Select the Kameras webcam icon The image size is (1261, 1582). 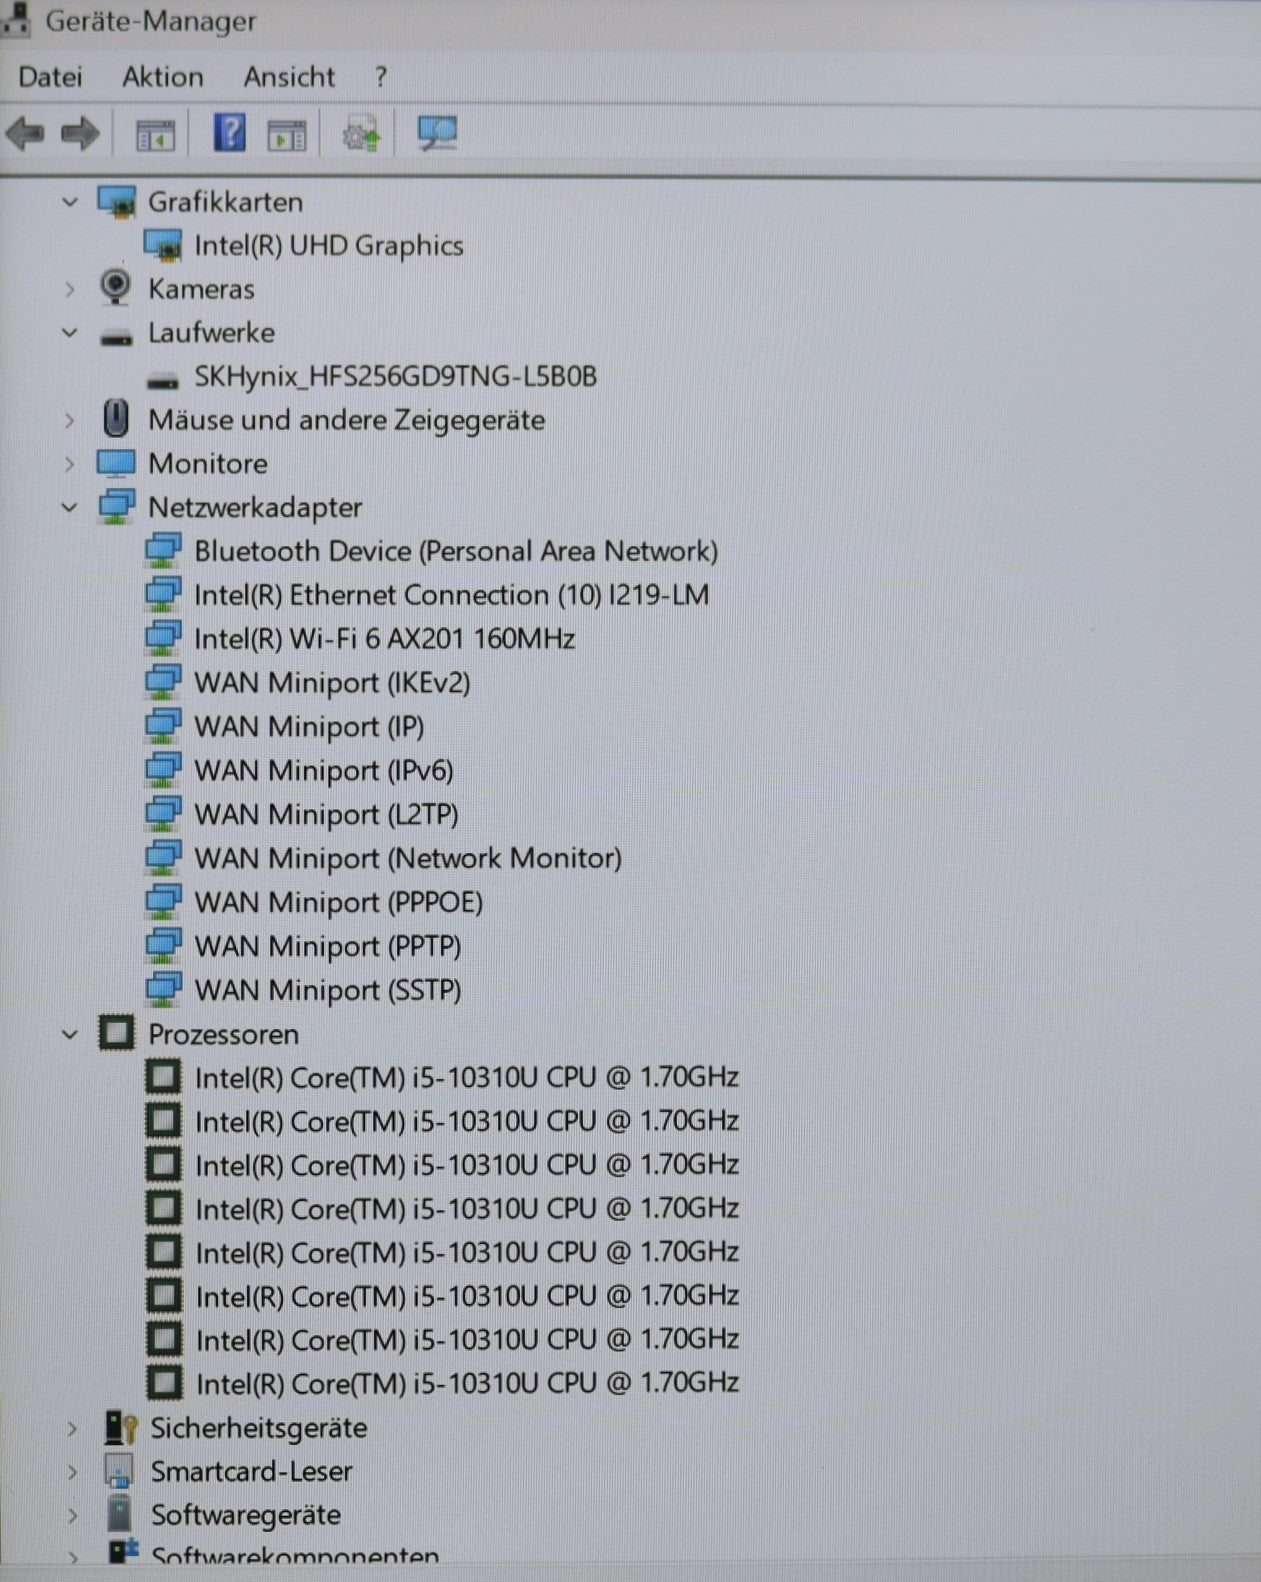click(x=116, y=288)
